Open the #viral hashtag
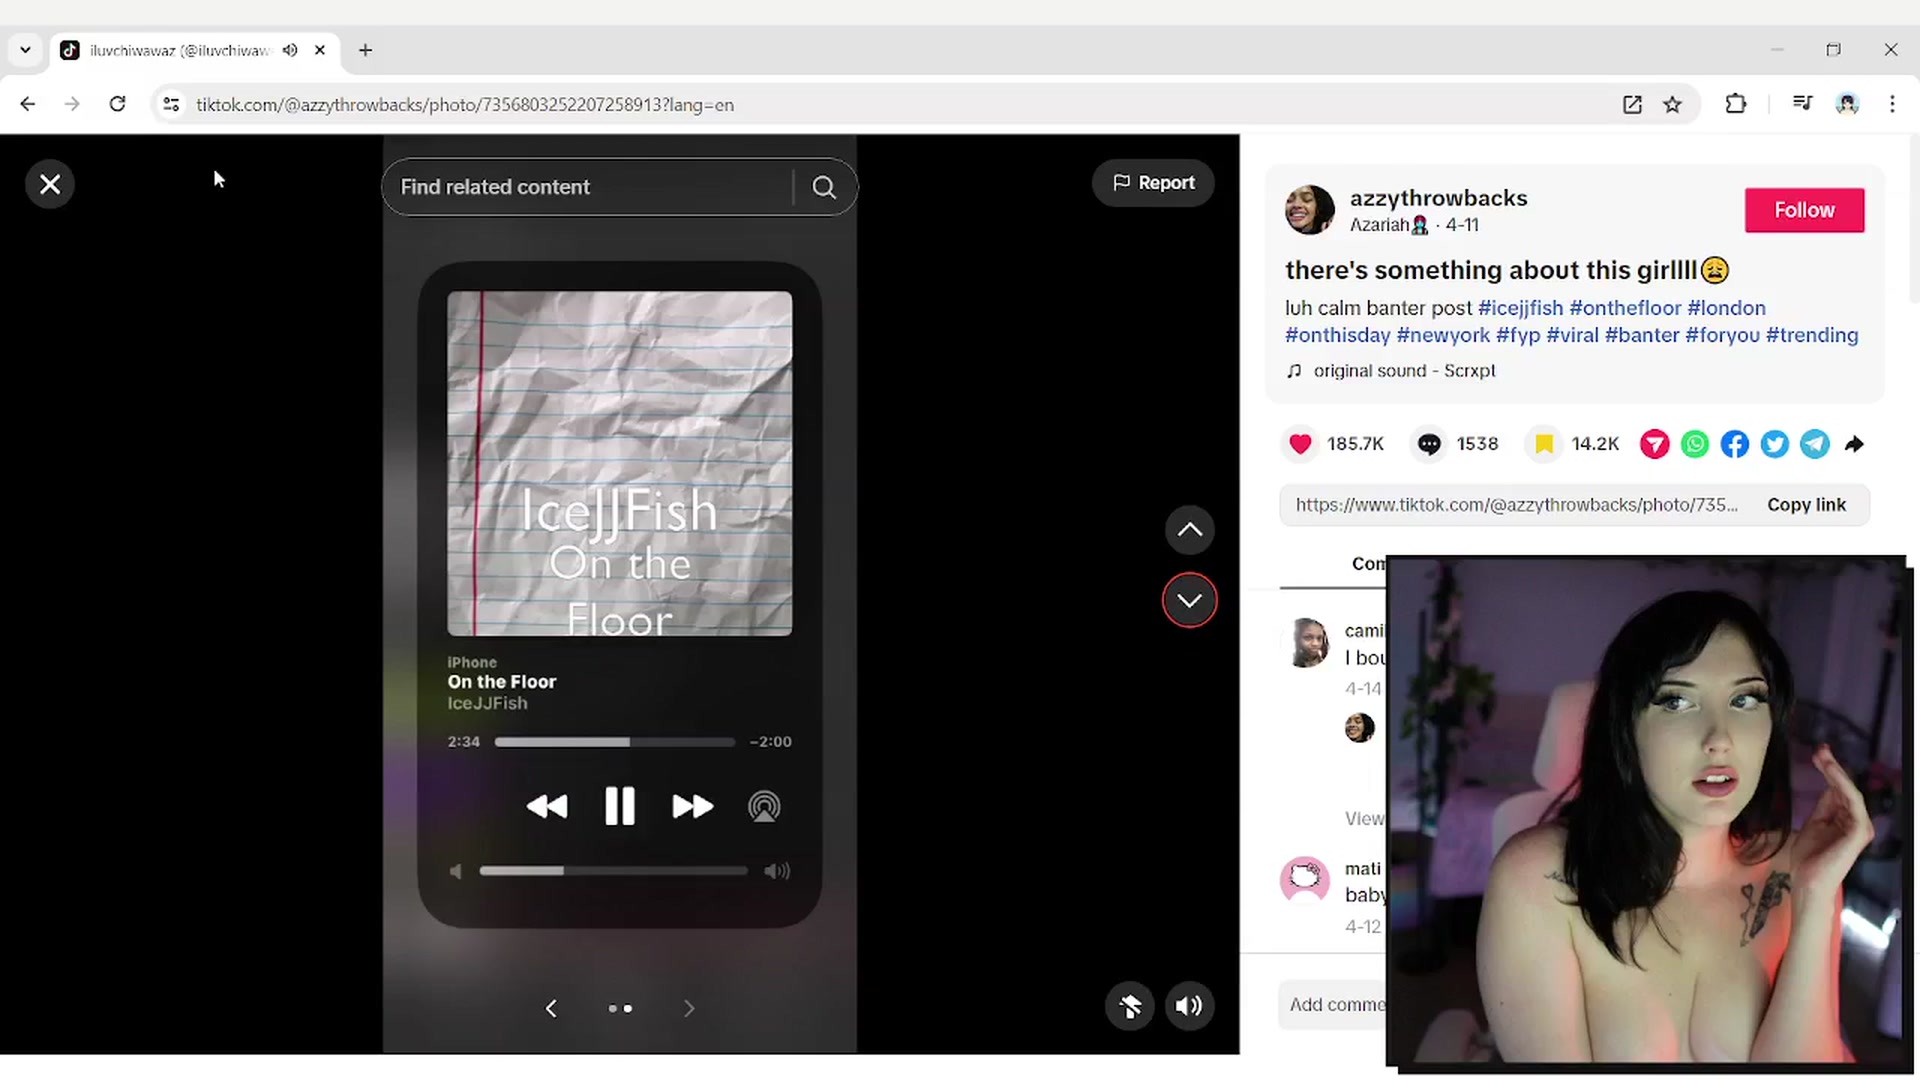Image resolution: width=1920 pixels, height=1080 pixels. 1572,335
